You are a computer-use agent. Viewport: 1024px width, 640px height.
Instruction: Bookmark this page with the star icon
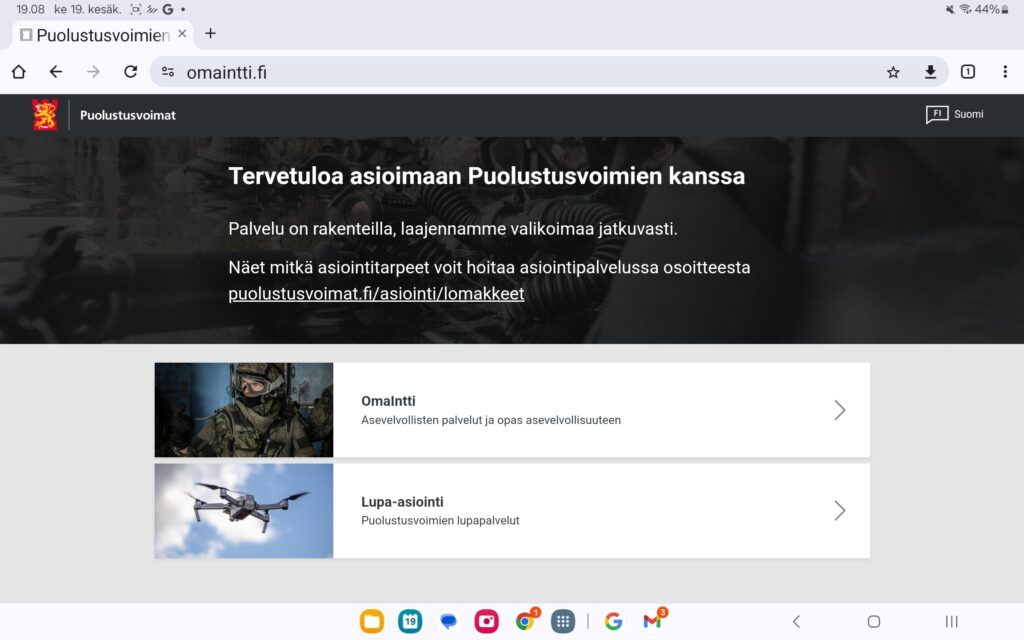(893, 72)
